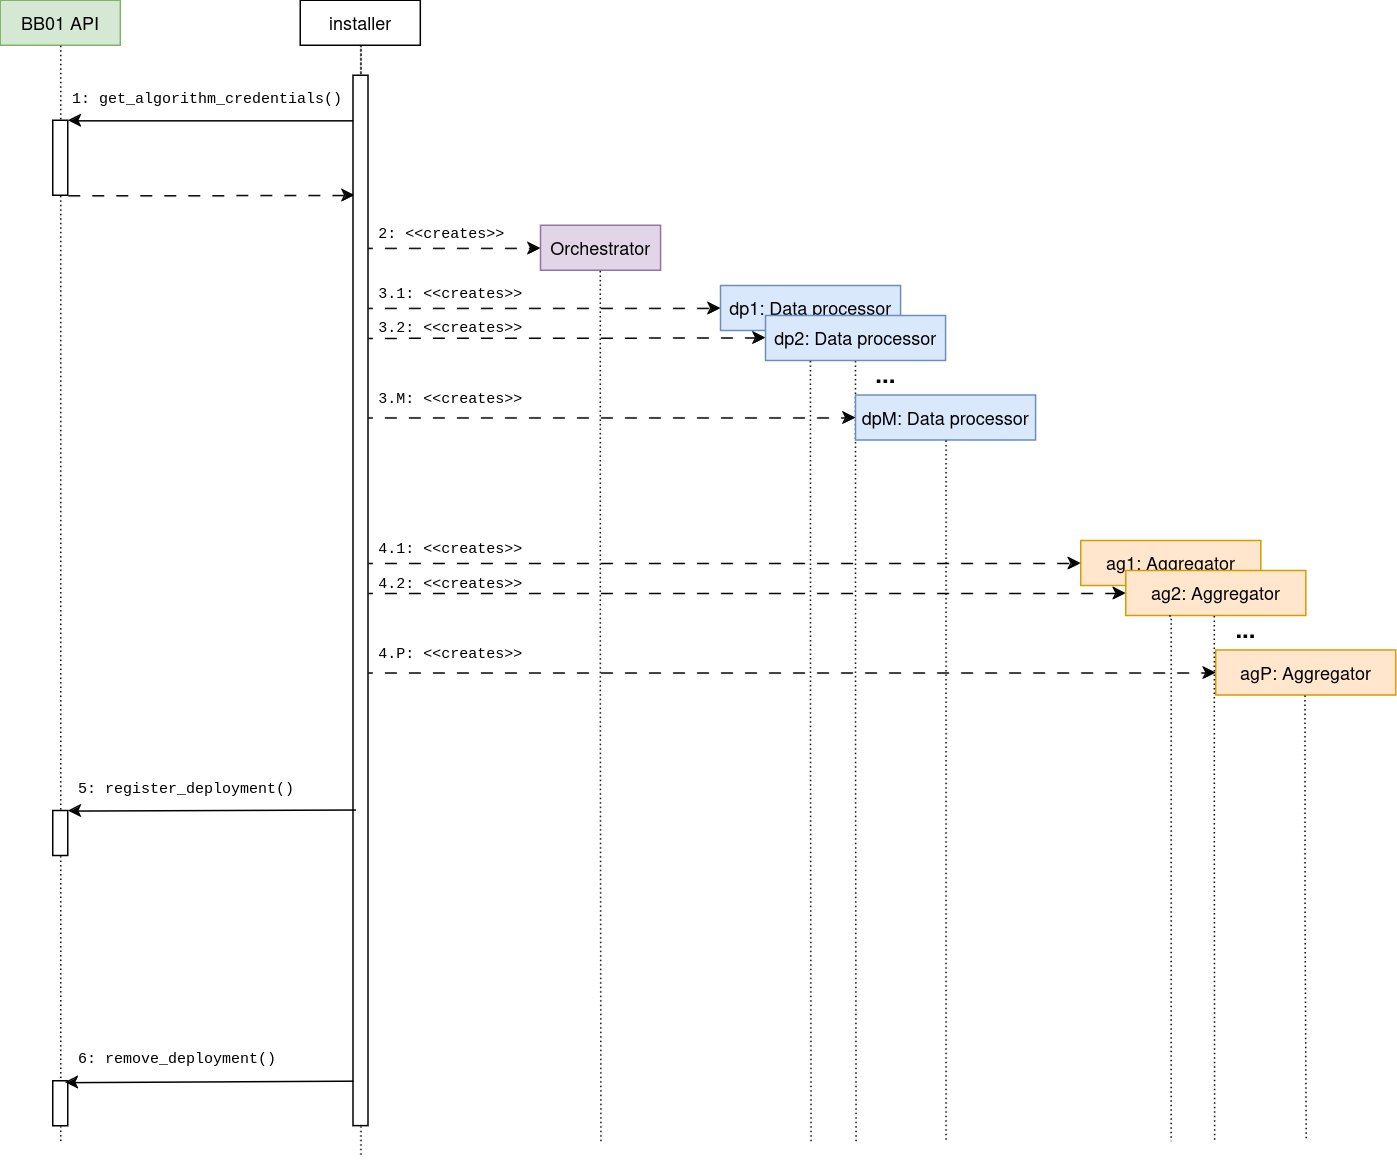
Task: Select BB01 API activation bar for remove_deployment
Action: pyautogui.click(x=60, y=1103)
